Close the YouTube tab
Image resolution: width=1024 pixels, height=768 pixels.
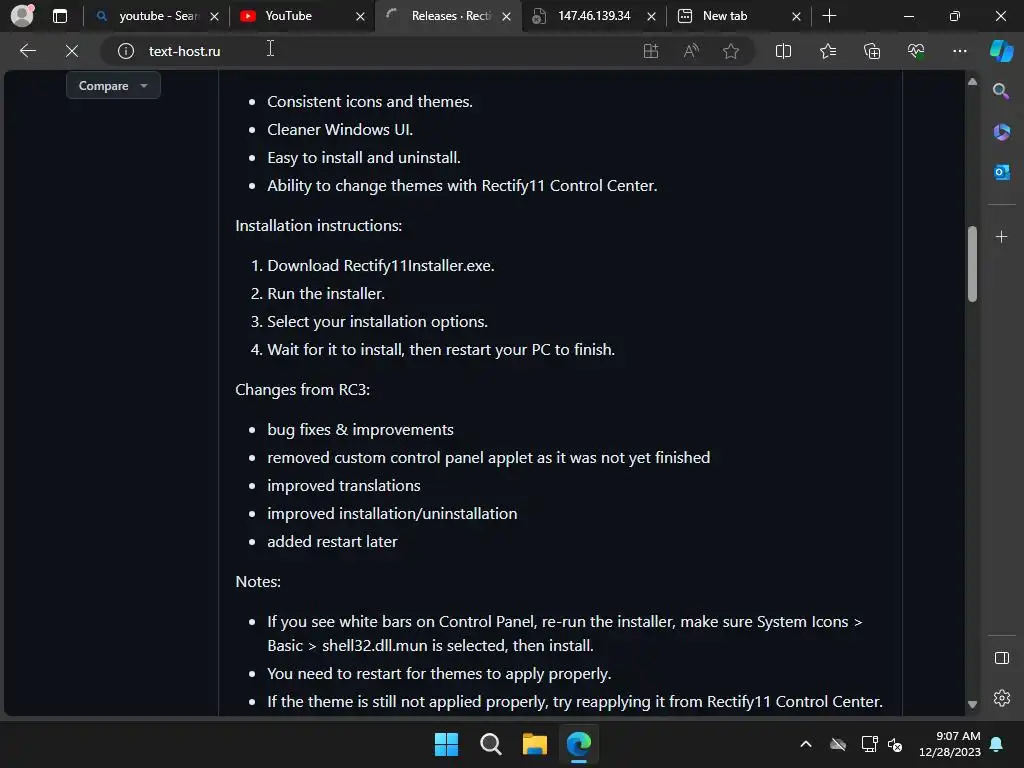pyautogui.click(x=360, y=16)
